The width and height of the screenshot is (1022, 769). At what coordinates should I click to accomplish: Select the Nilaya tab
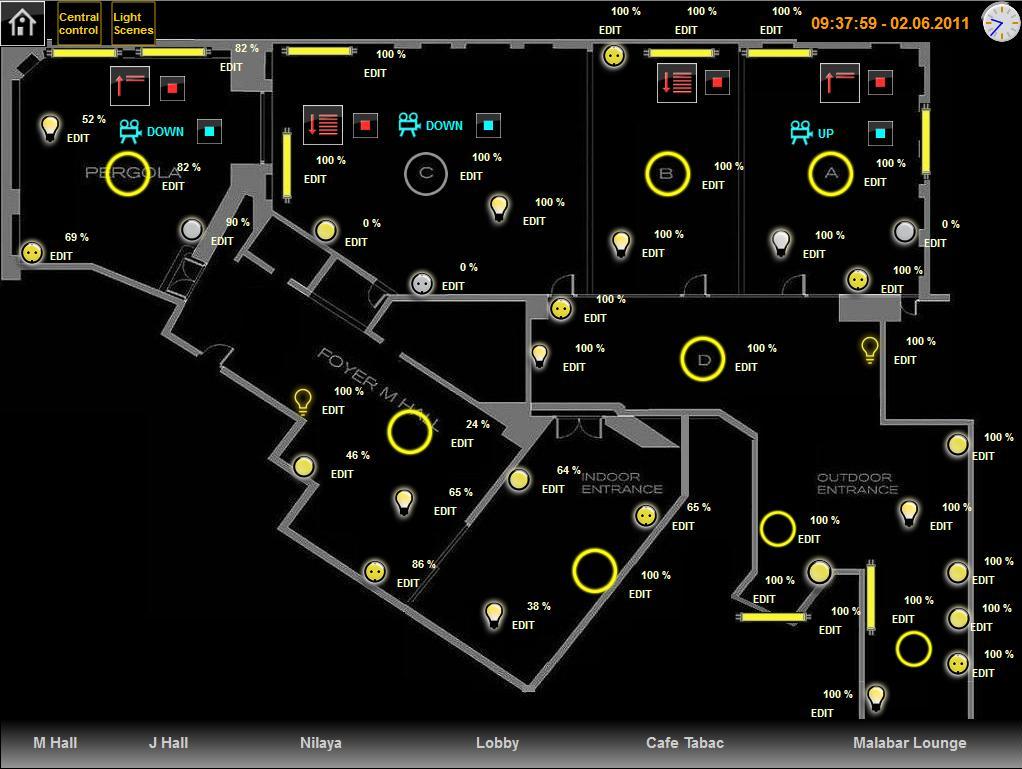(x=320, y=743)
